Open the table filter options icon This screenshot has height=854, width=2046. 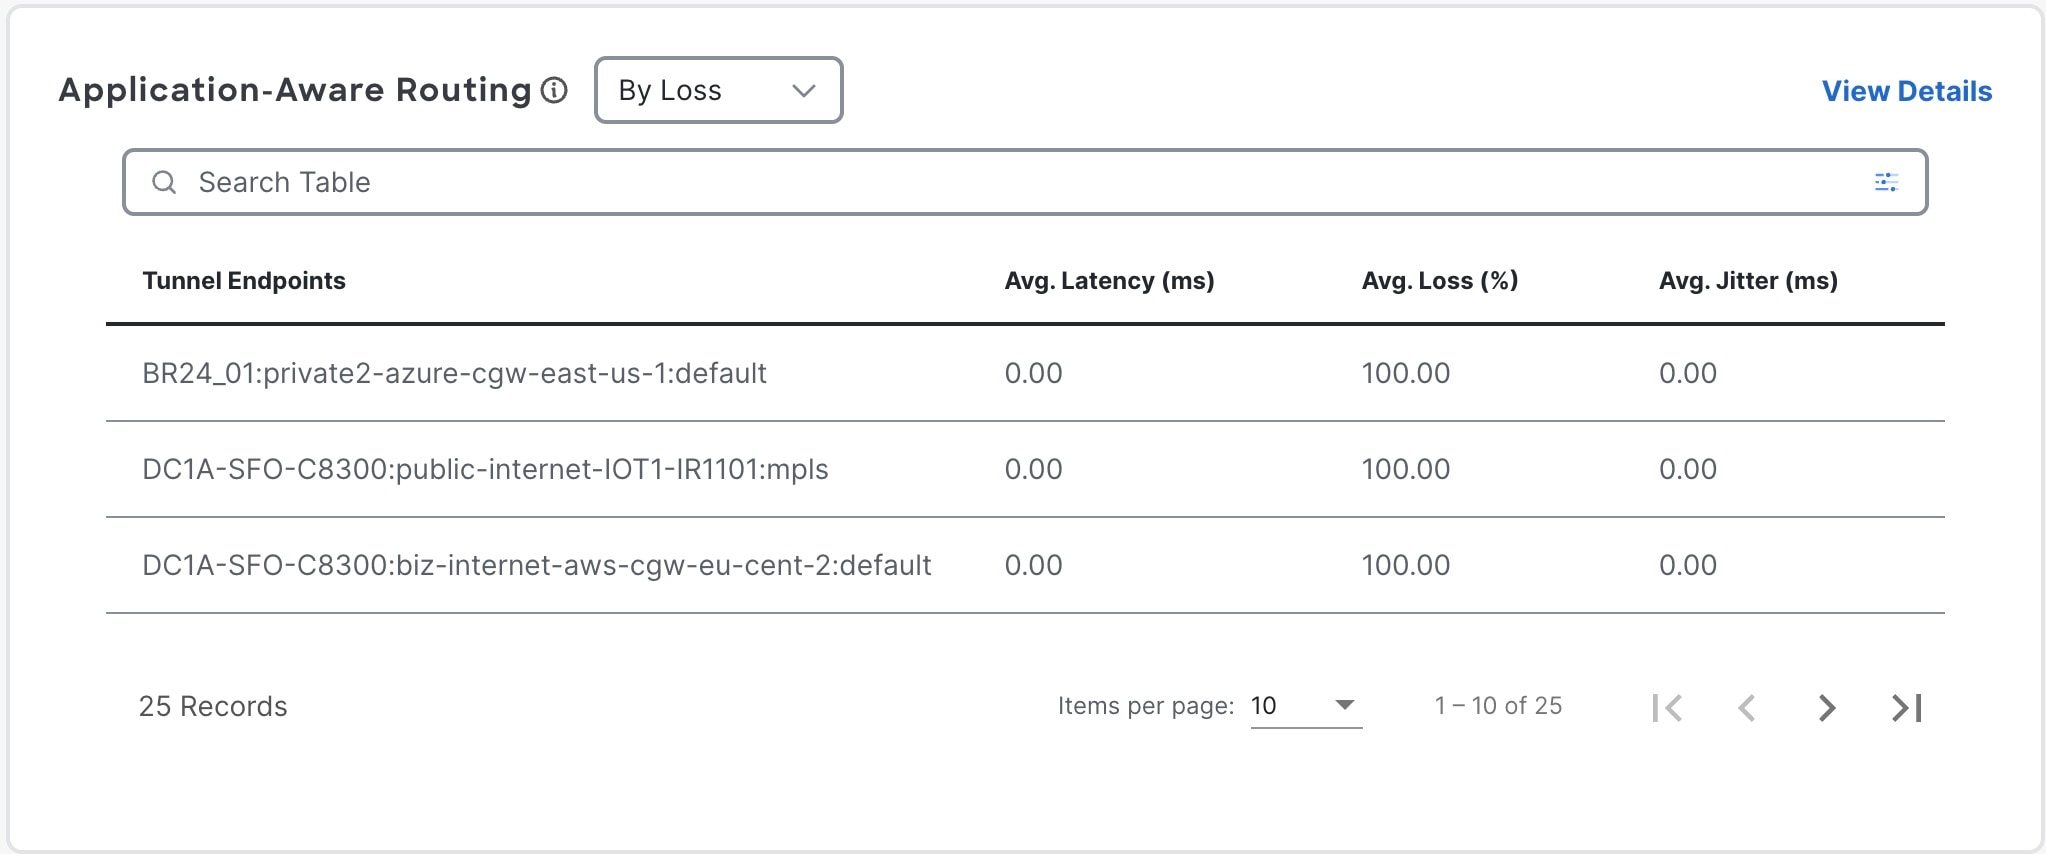[x=1886, y=182]
